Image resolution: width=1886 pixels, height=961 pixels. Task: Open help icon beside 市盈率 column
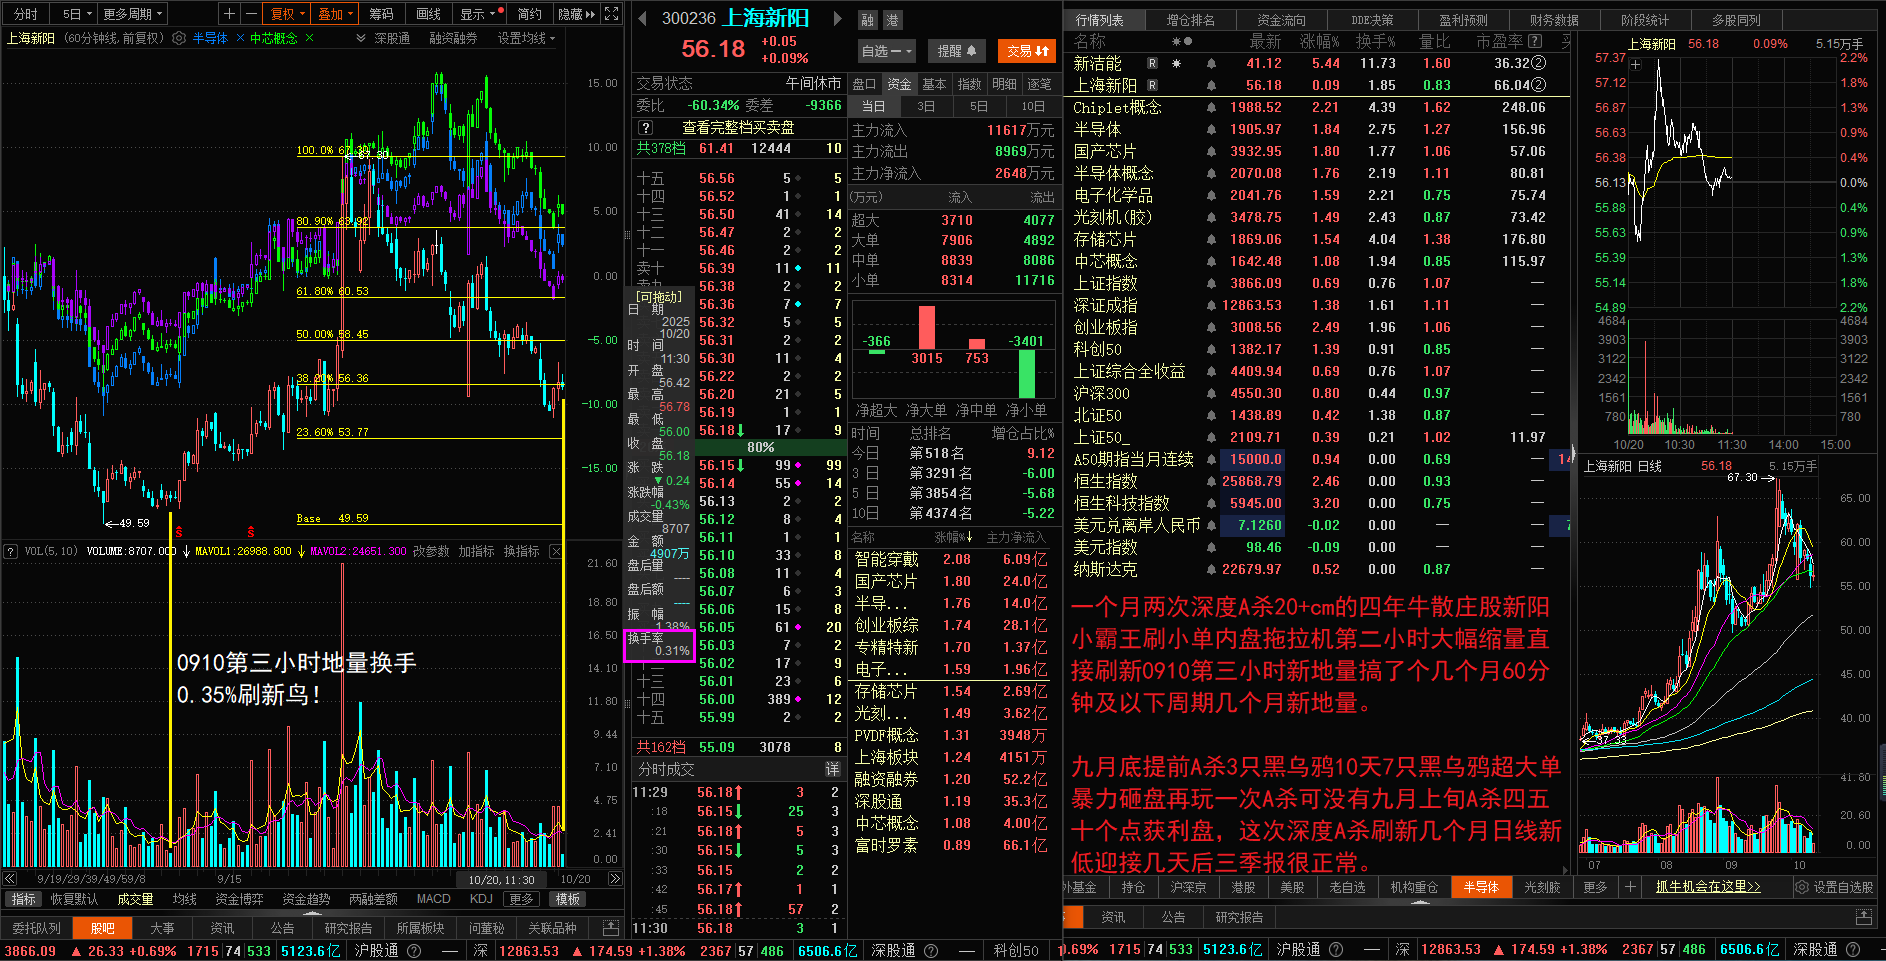click(1535, 42)
